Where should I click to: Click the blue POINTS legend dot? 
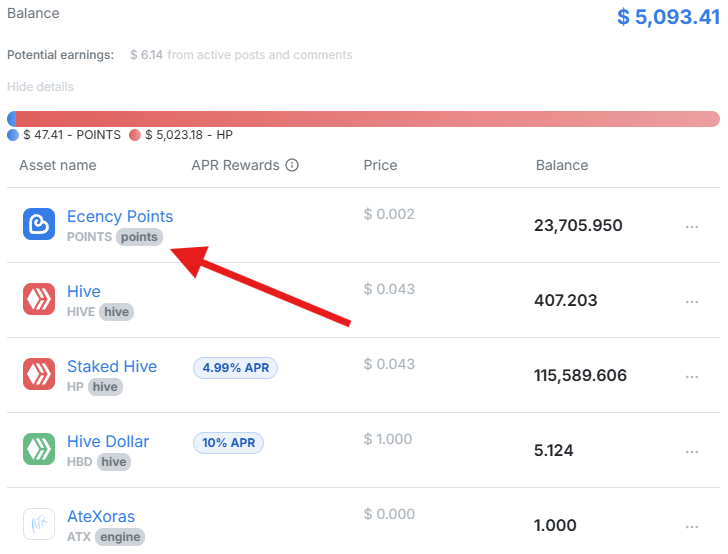[x=13, y=135]
